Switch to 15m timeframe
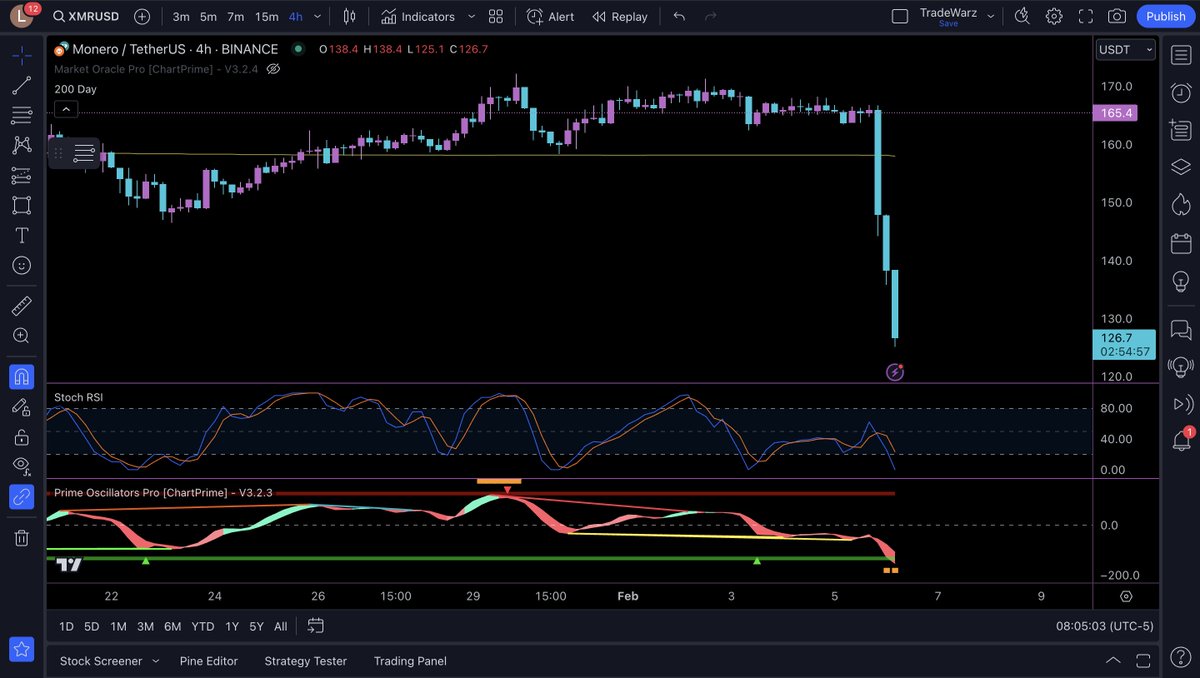 tap(267, 16)
